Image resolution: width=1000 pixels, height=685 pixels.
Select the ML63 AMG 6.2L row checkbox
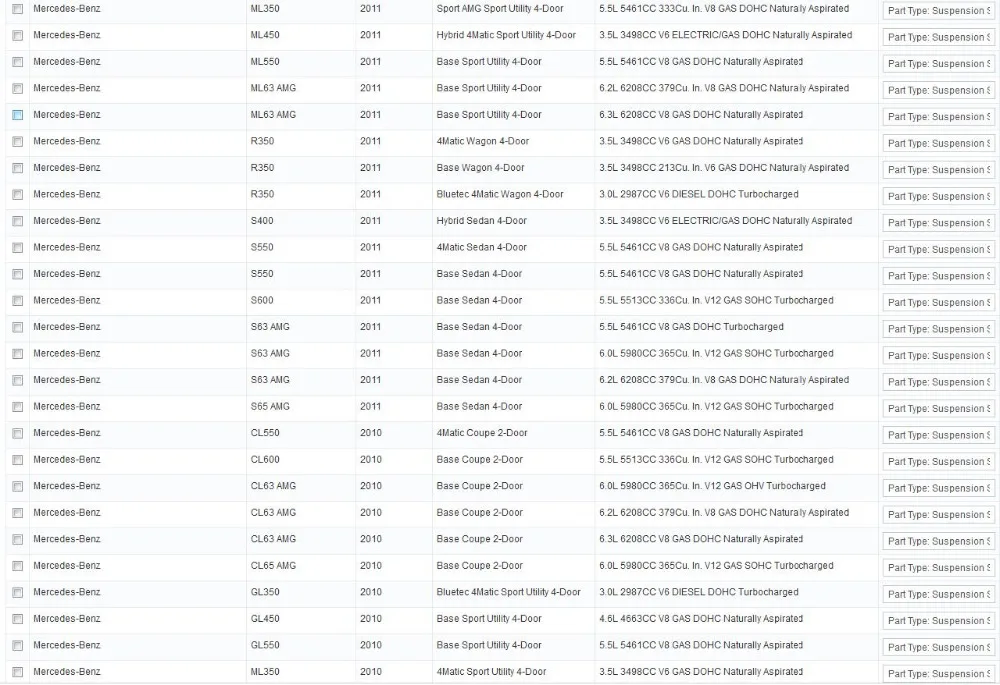(x=17, y=89)
